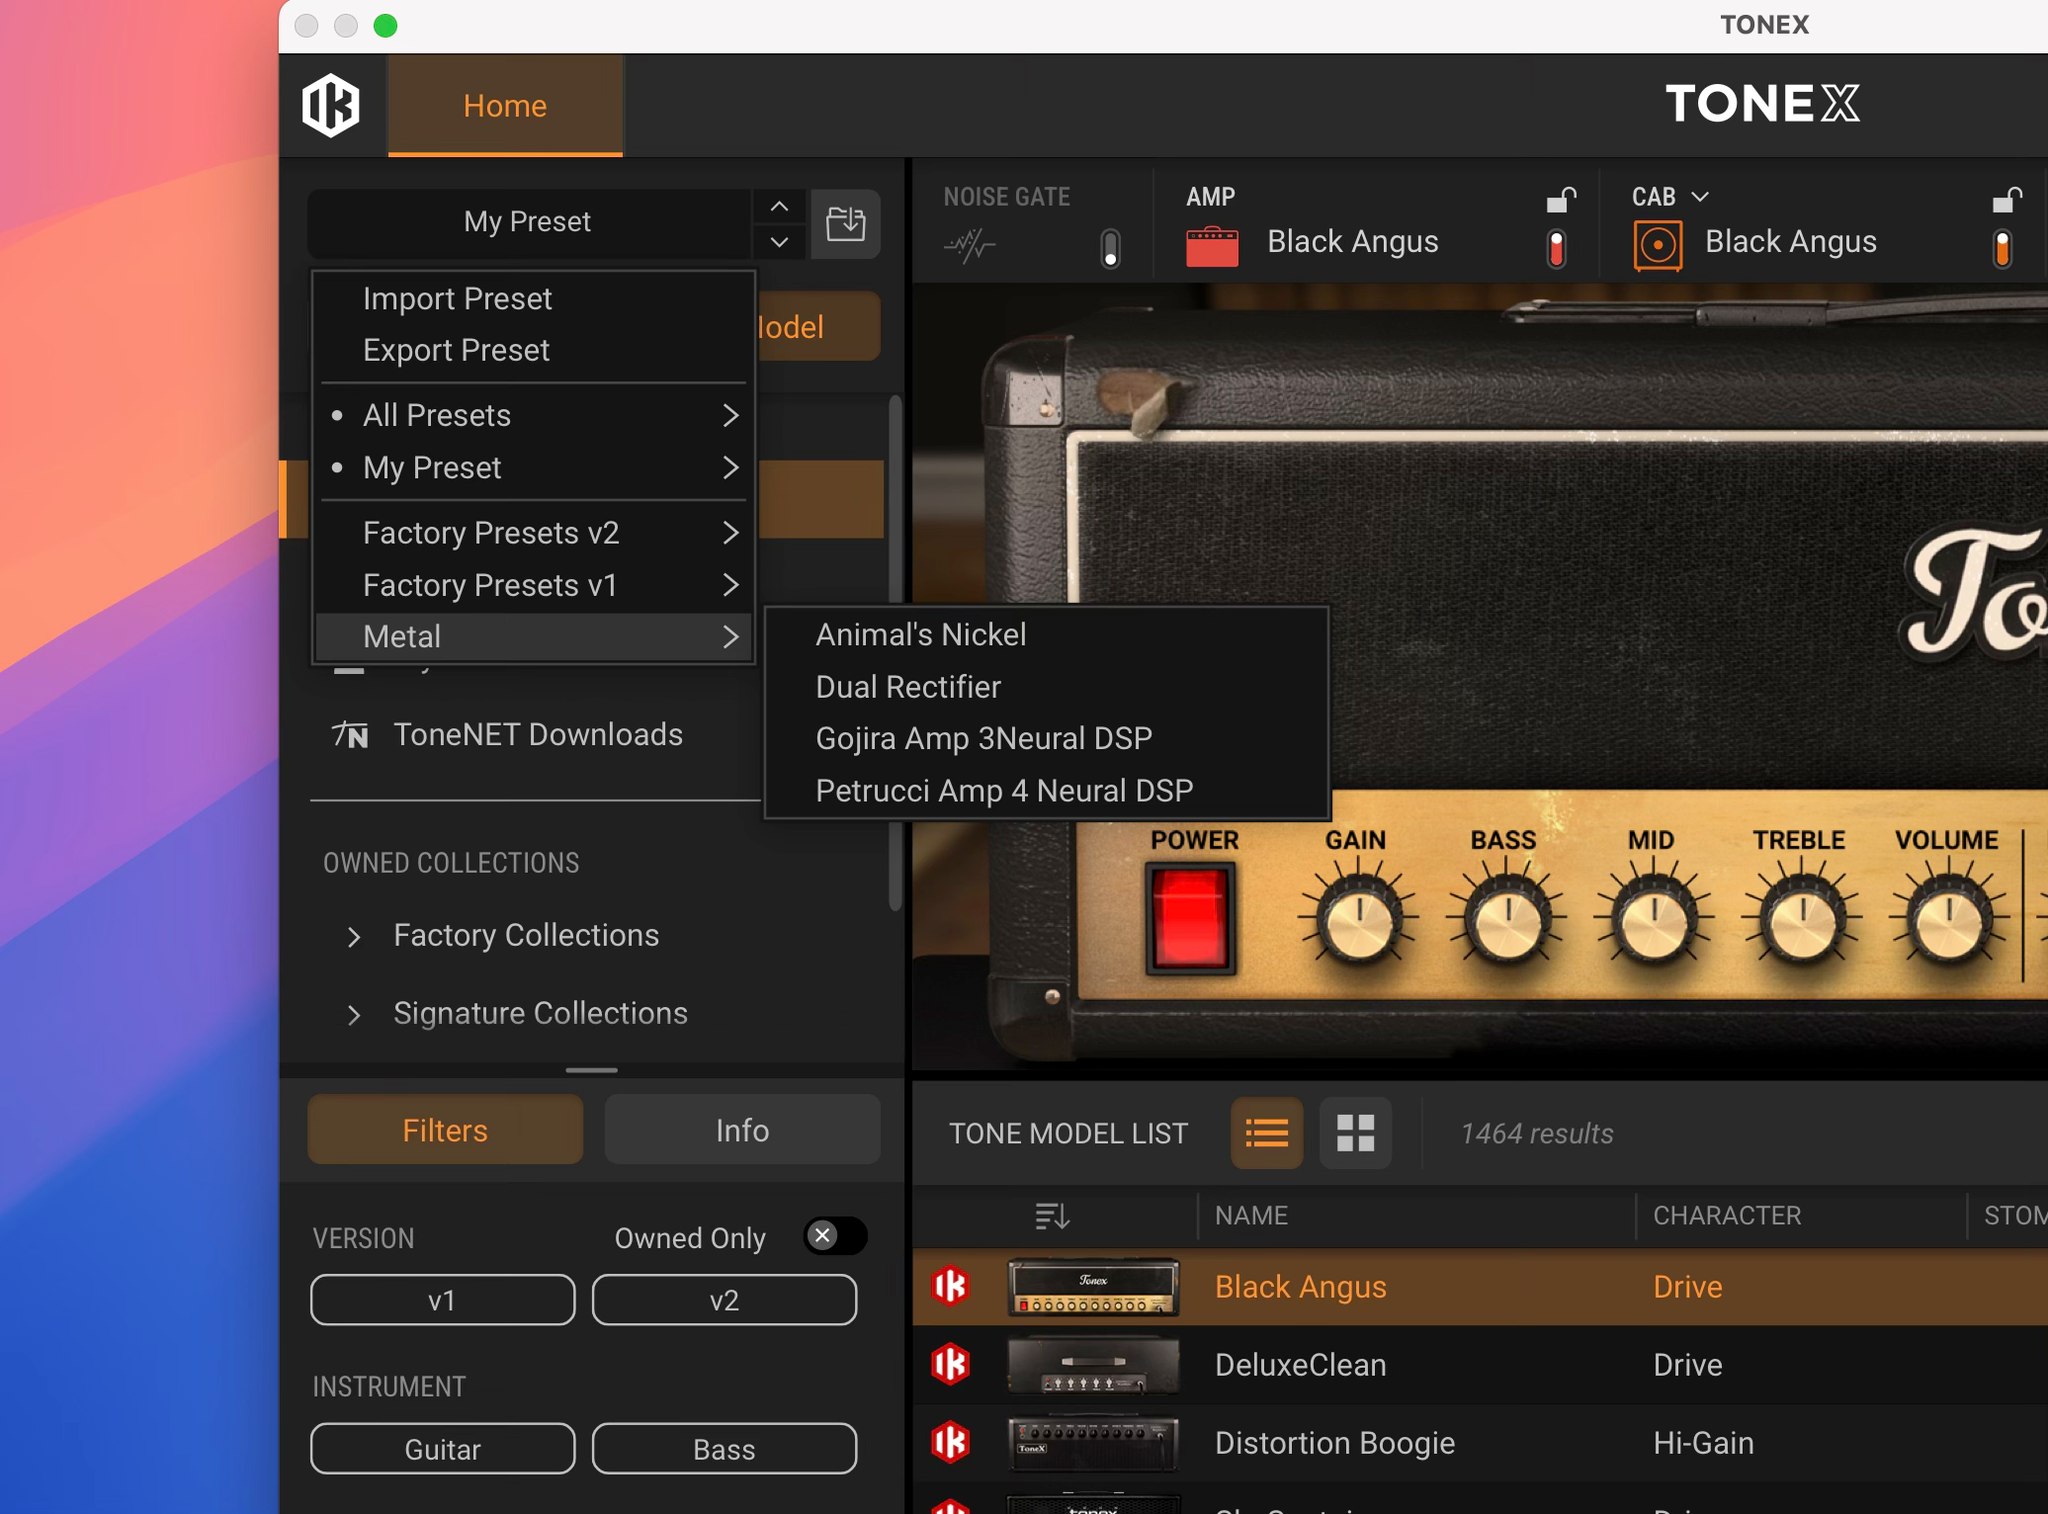Image resolution: width=2048 pixels, height=1514 pixels.
Task: Click the ToneNET Downloads icon
Action: coord(350,735)
